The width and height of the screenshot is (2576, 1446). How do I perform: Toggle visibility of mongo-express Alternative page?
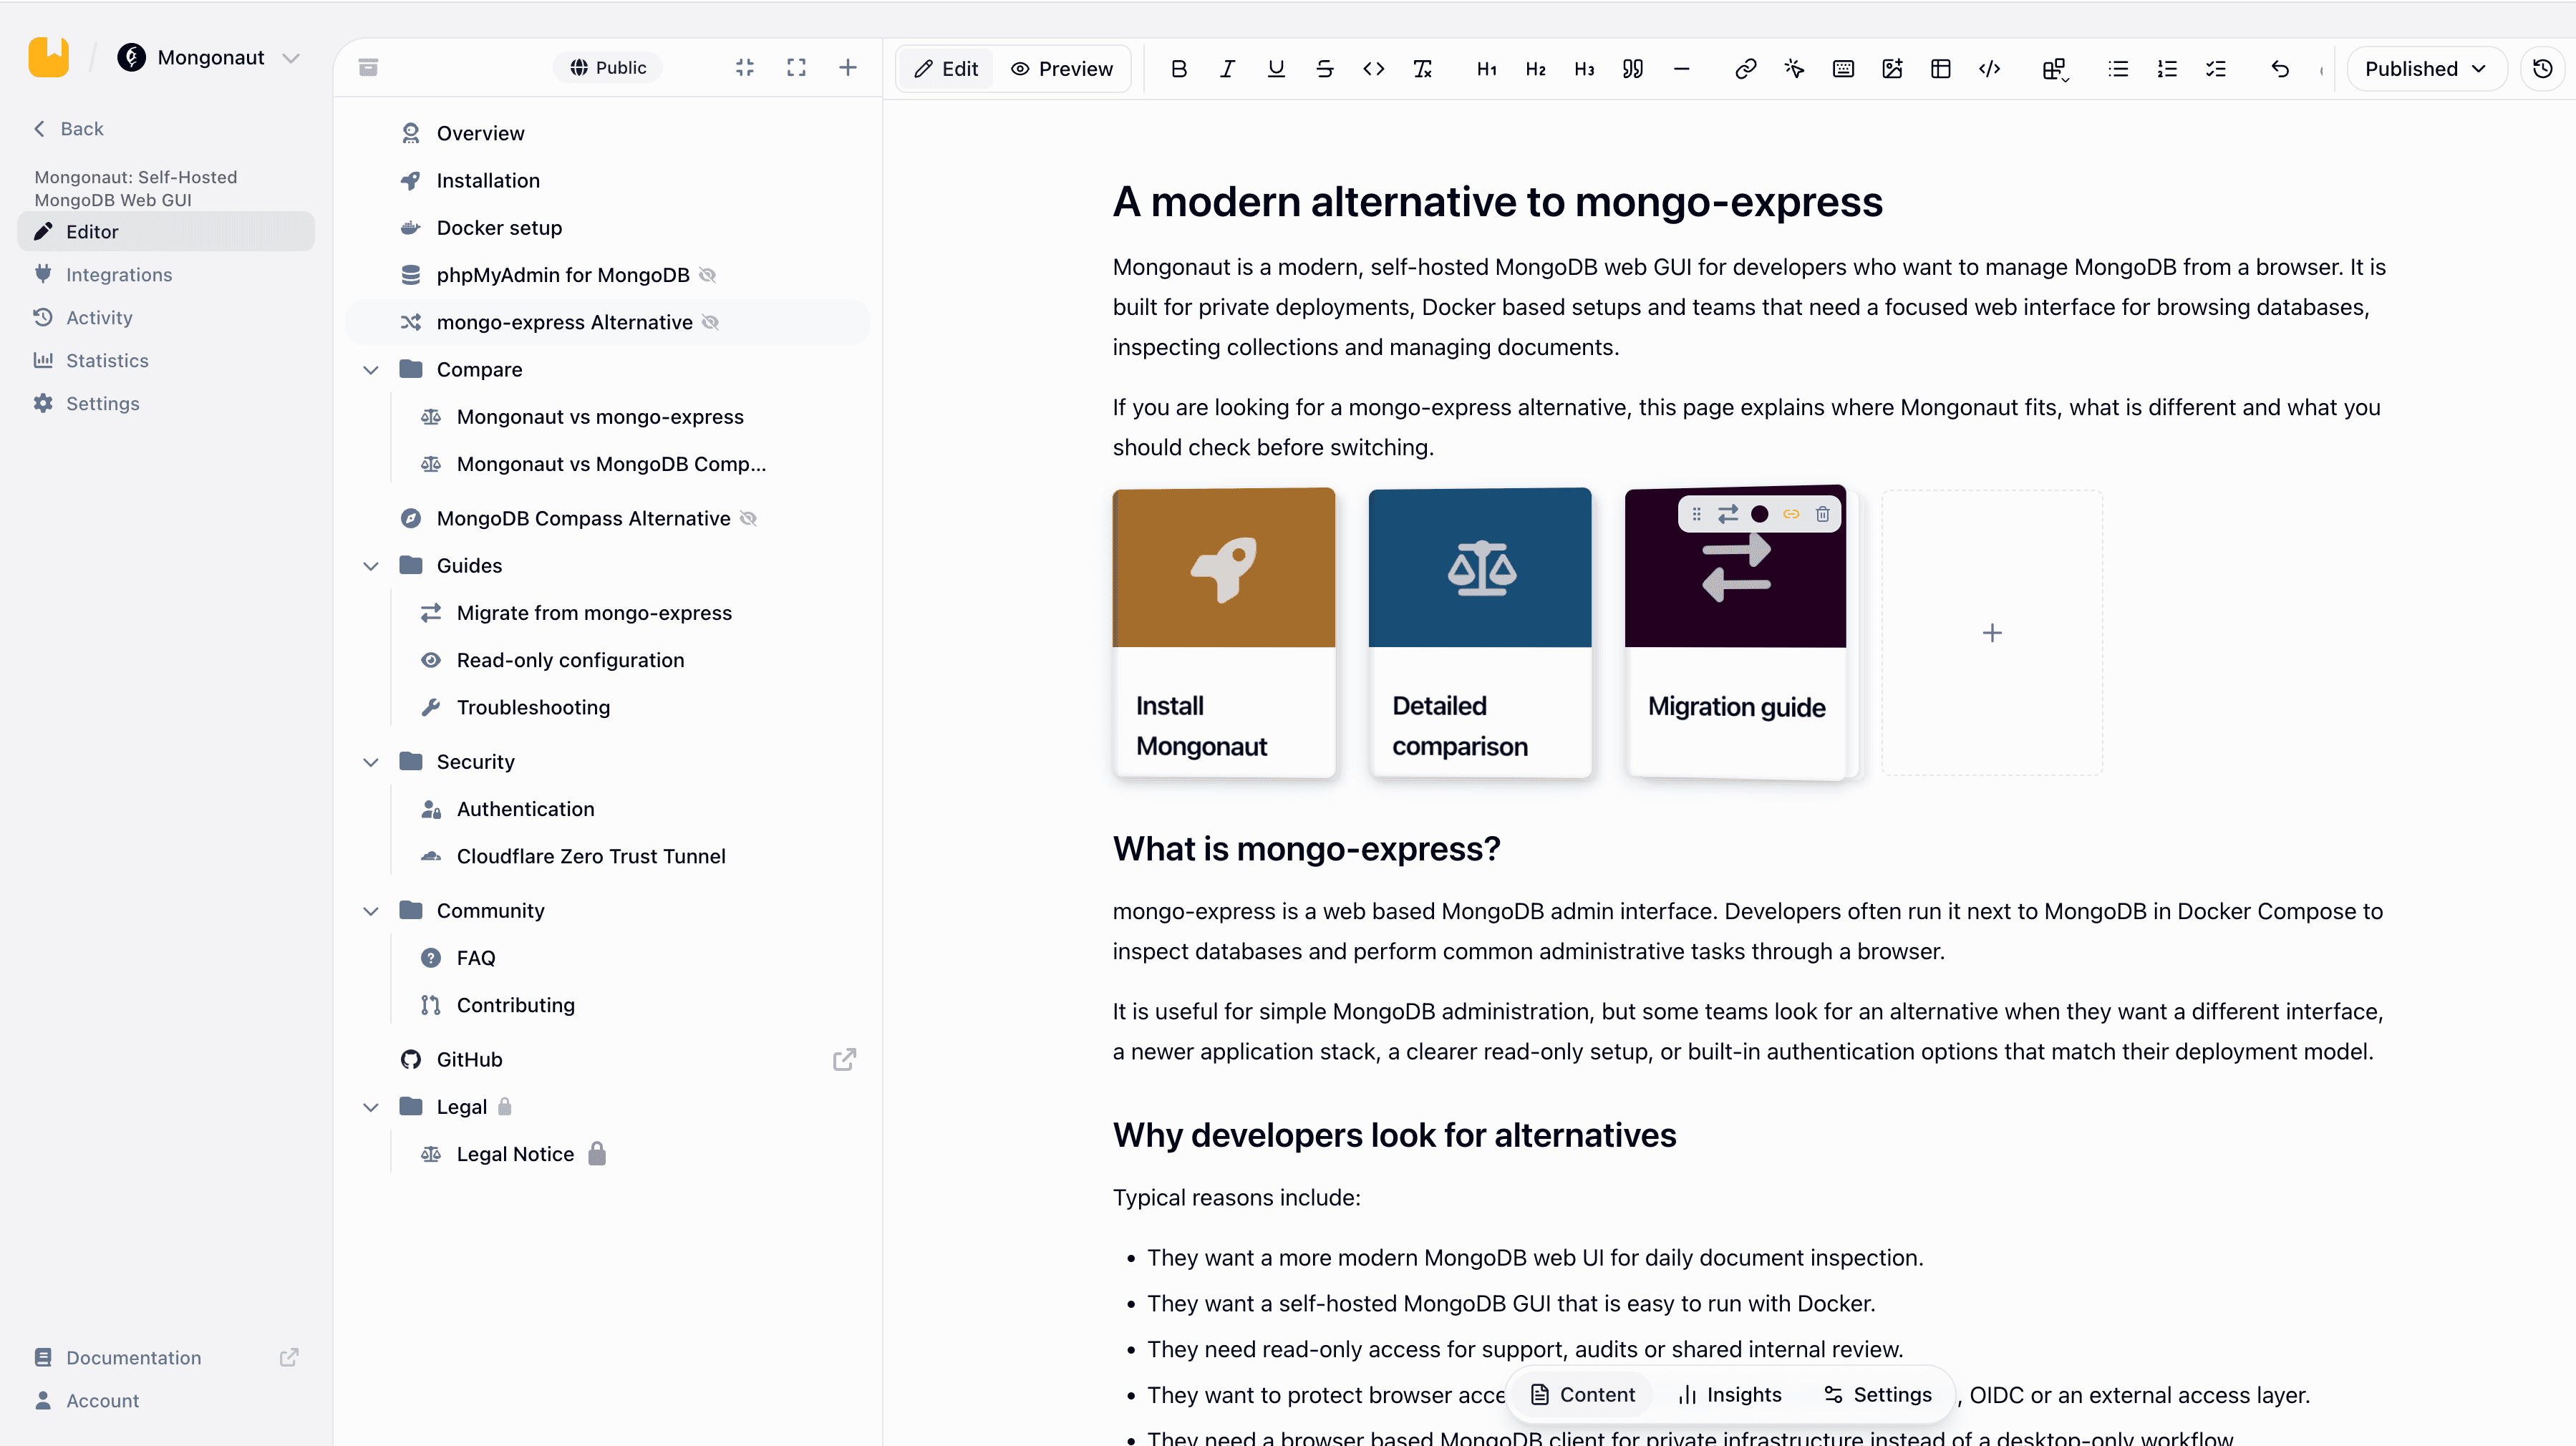click(x=710, y=322)
